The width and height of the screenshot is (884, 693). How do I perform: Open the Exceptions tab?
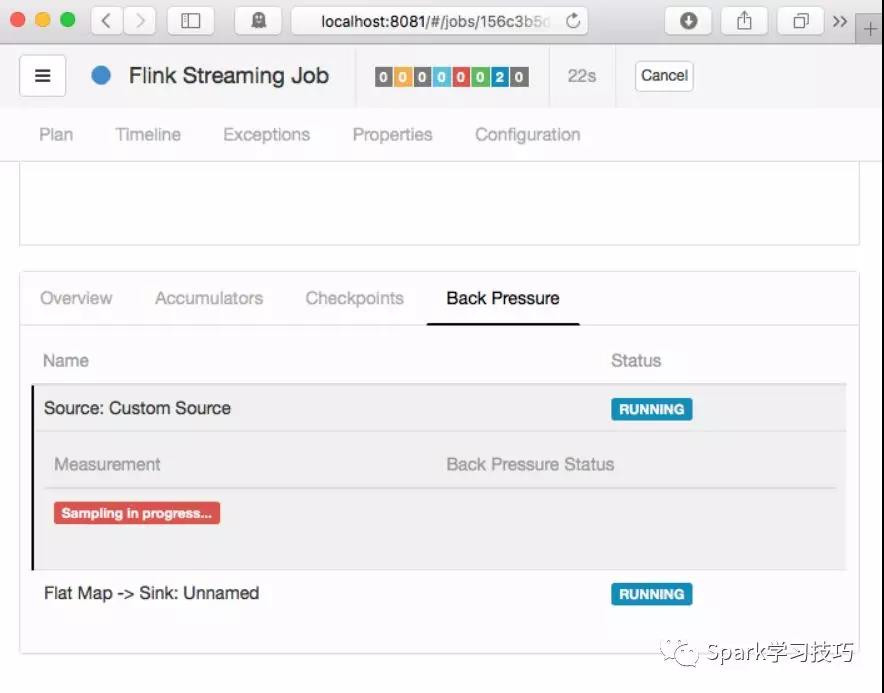pos(267,135)
